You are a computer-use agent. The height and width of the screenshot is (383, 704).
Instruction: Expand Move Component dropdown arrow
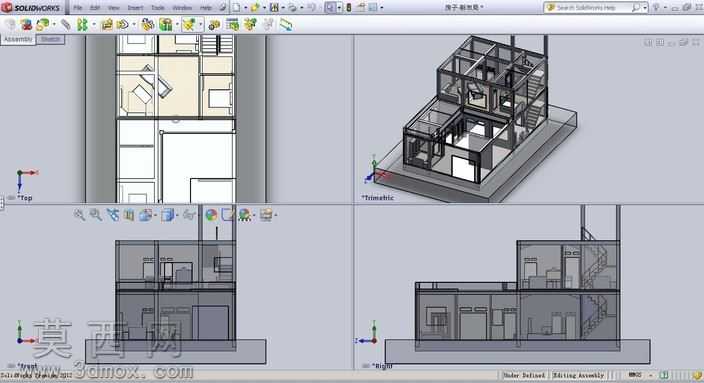(134, 24)
